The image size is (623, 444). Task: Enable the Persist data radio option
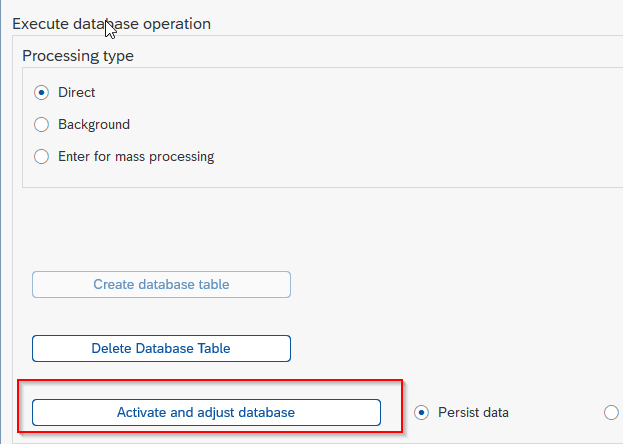point(421,413)
